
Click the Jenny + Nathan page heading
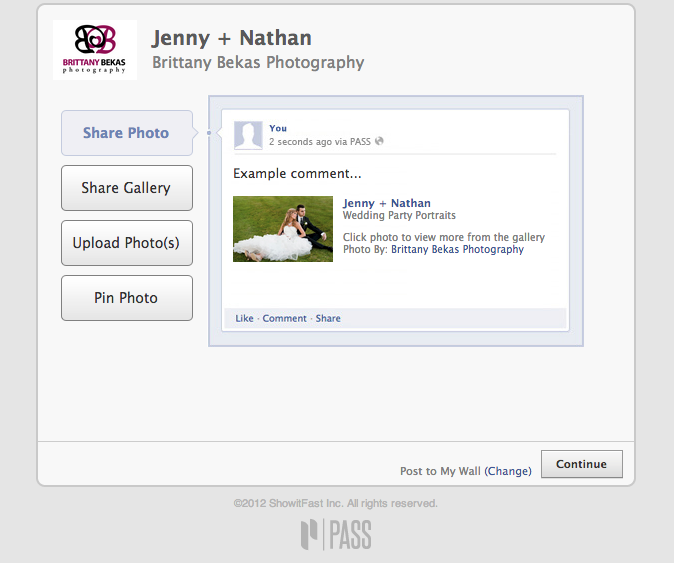(x=231, y=38)
